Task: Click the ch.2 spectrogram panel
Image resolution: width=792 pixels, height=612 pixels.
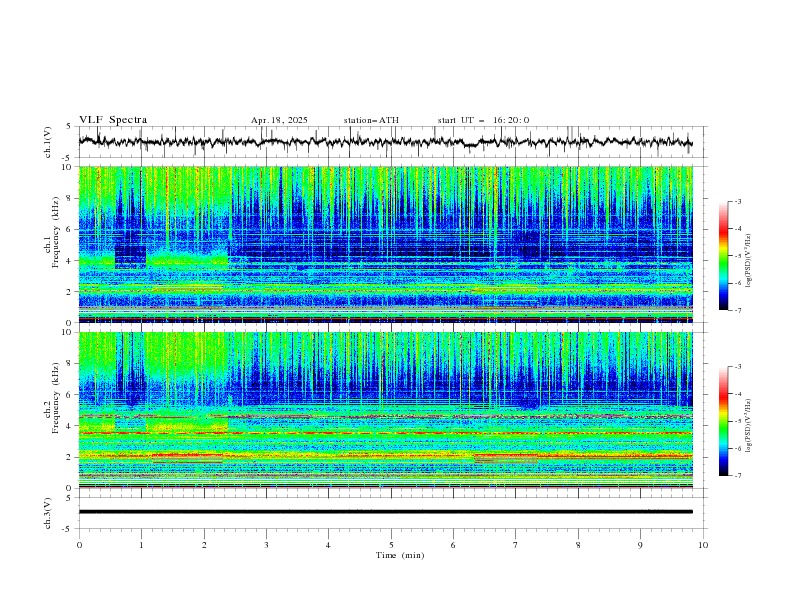Action: (385, 410)
